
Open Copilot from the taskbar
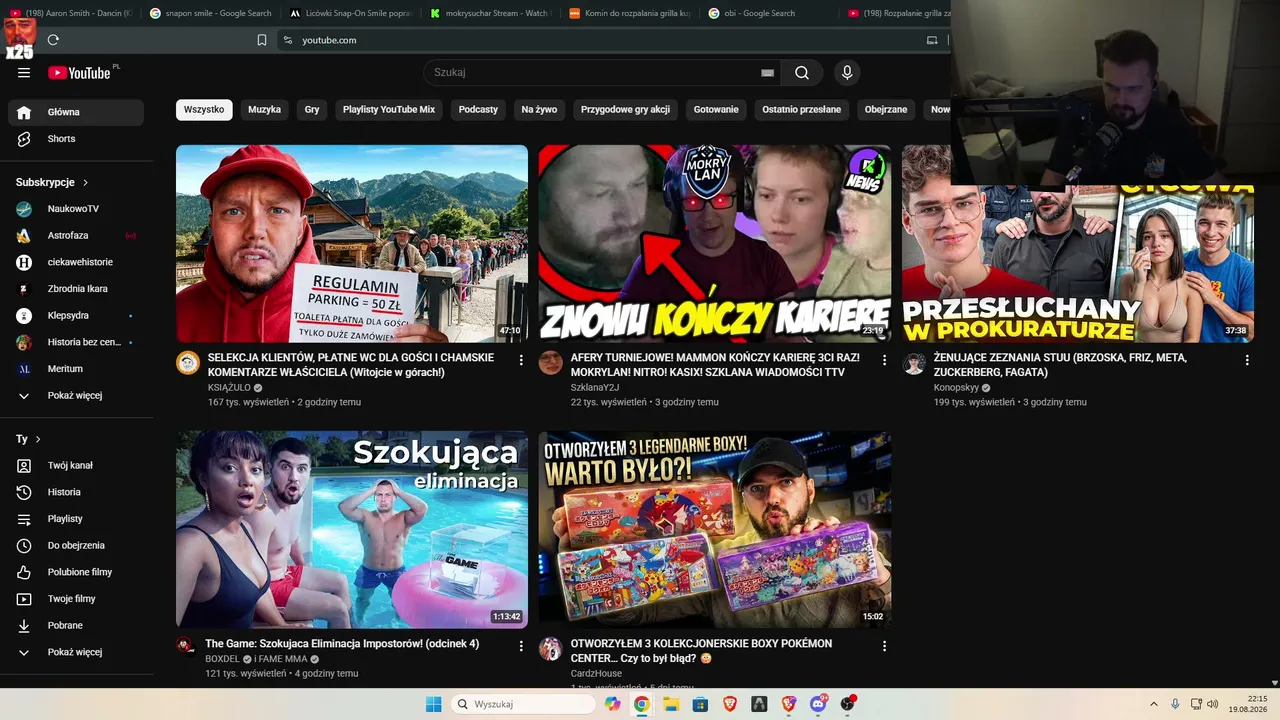(x=612, y=704)
